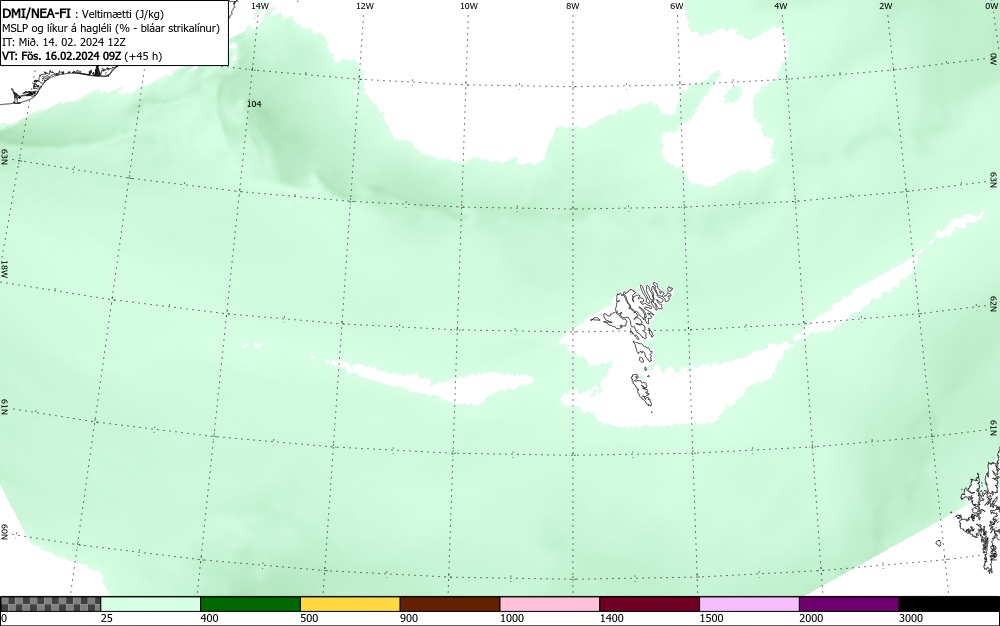Click the "62N" latitude label
The width and height of the screenshot is (1000, 626).
993,303
